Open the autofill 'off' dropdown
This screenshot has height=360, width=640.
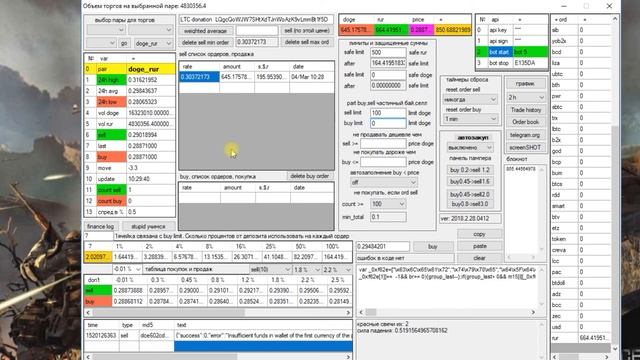(383, 182)
